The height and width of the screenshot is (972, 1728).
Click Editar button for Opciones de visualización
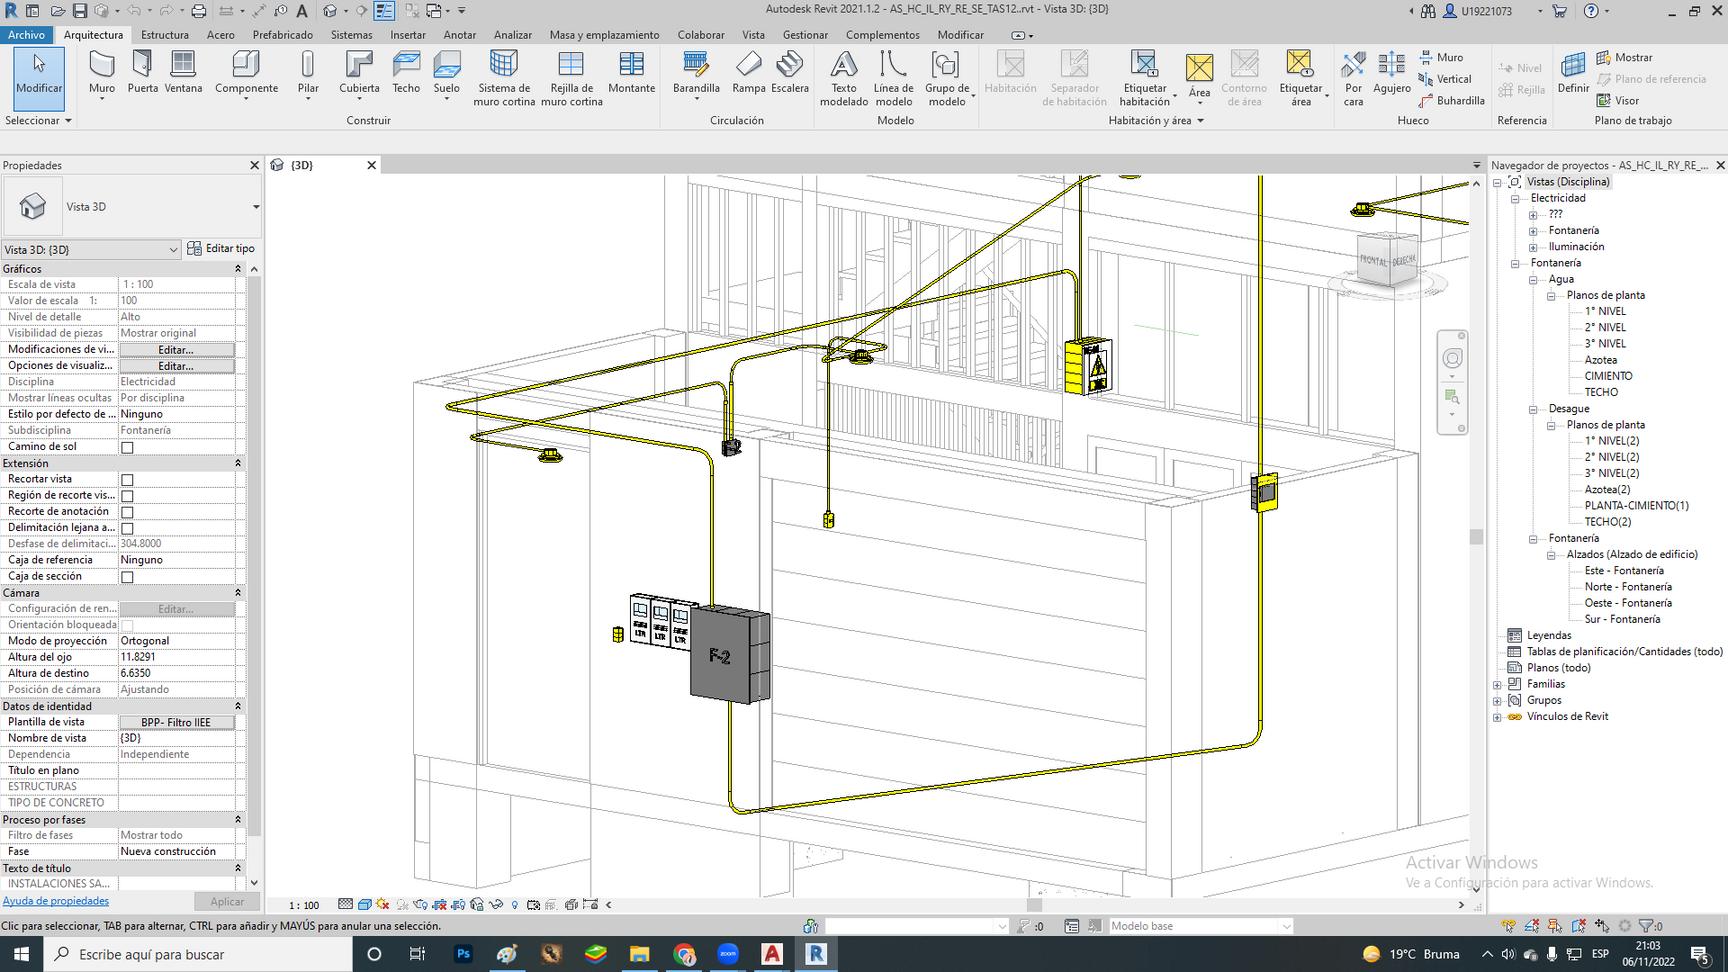(176, 366)
